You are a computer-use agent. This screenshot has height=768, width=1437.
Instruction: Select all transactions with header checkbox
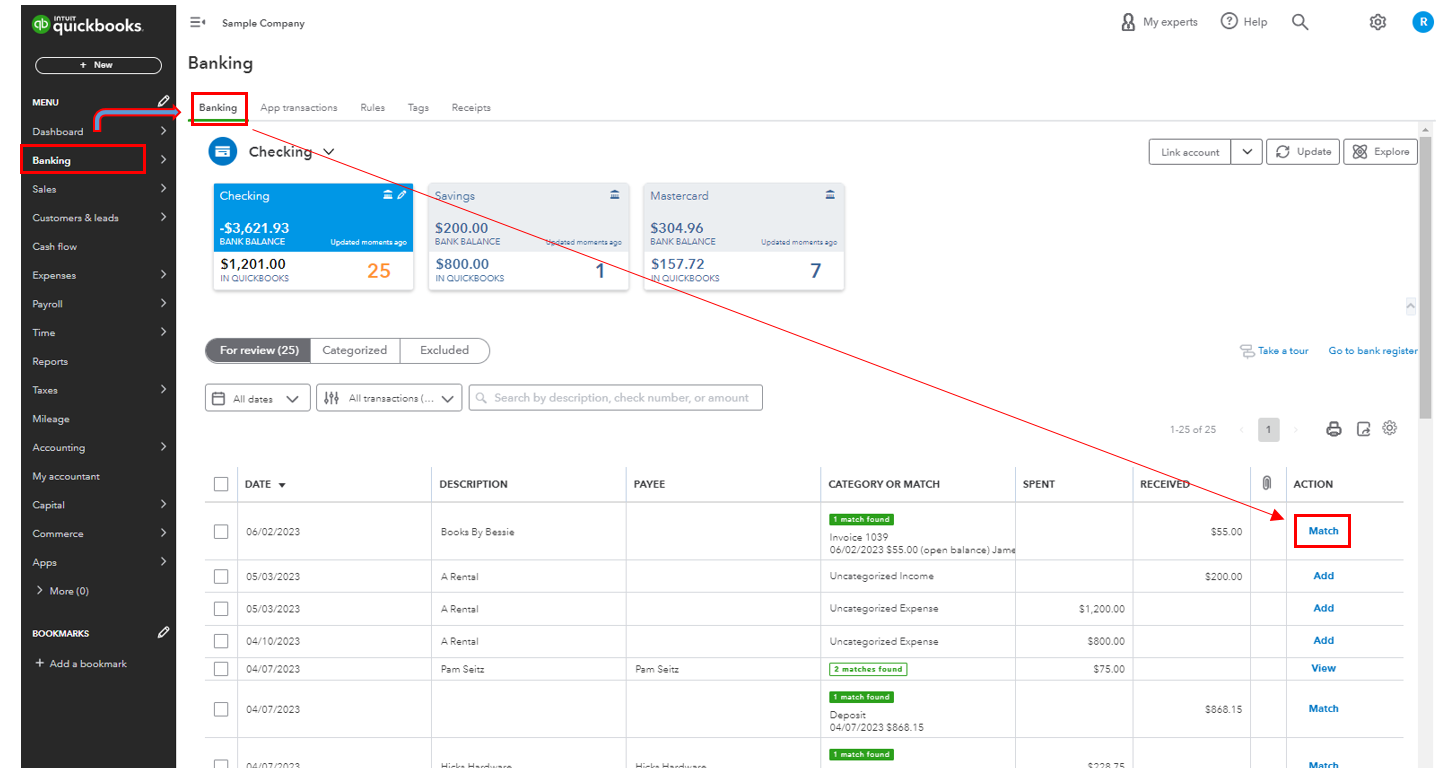tap(221, 484)
